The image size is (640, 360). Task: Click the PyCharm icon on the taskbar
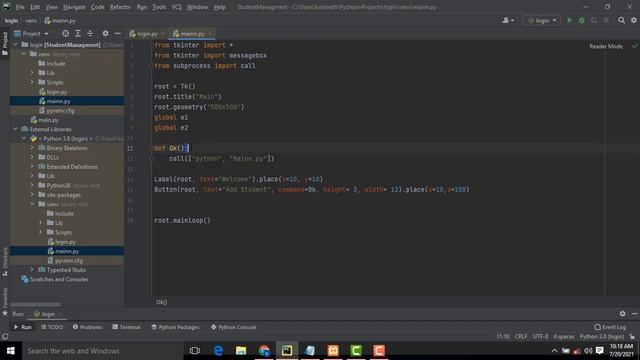coord(287,351)
